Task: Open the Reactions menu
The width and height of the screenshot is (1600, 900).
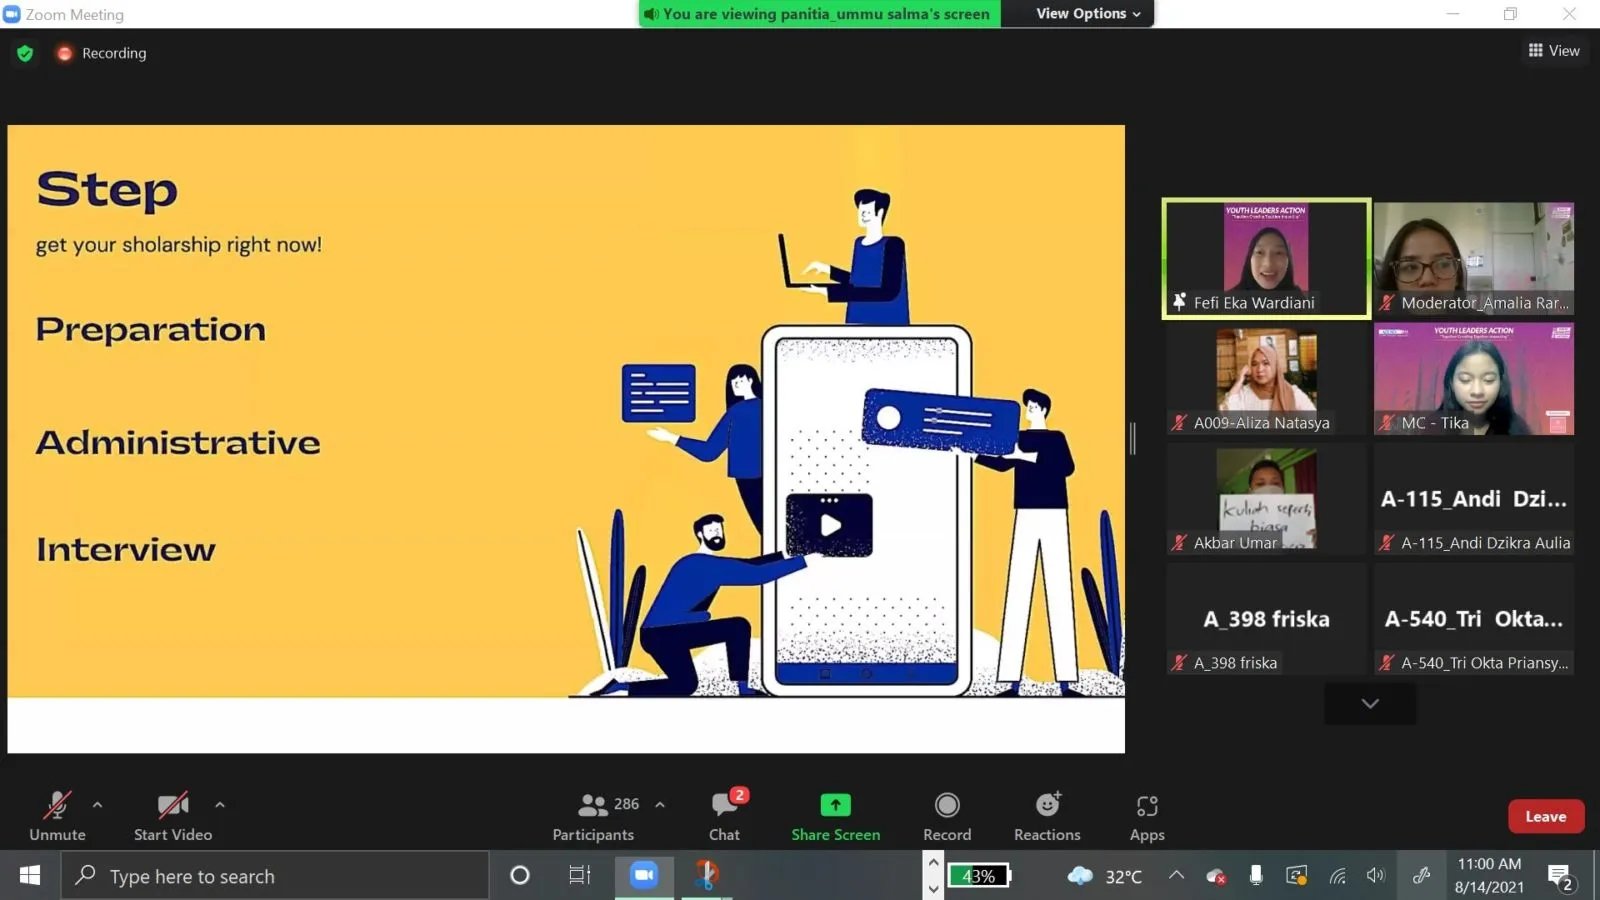Action: pyautogui.click(x=1047, y=815)
